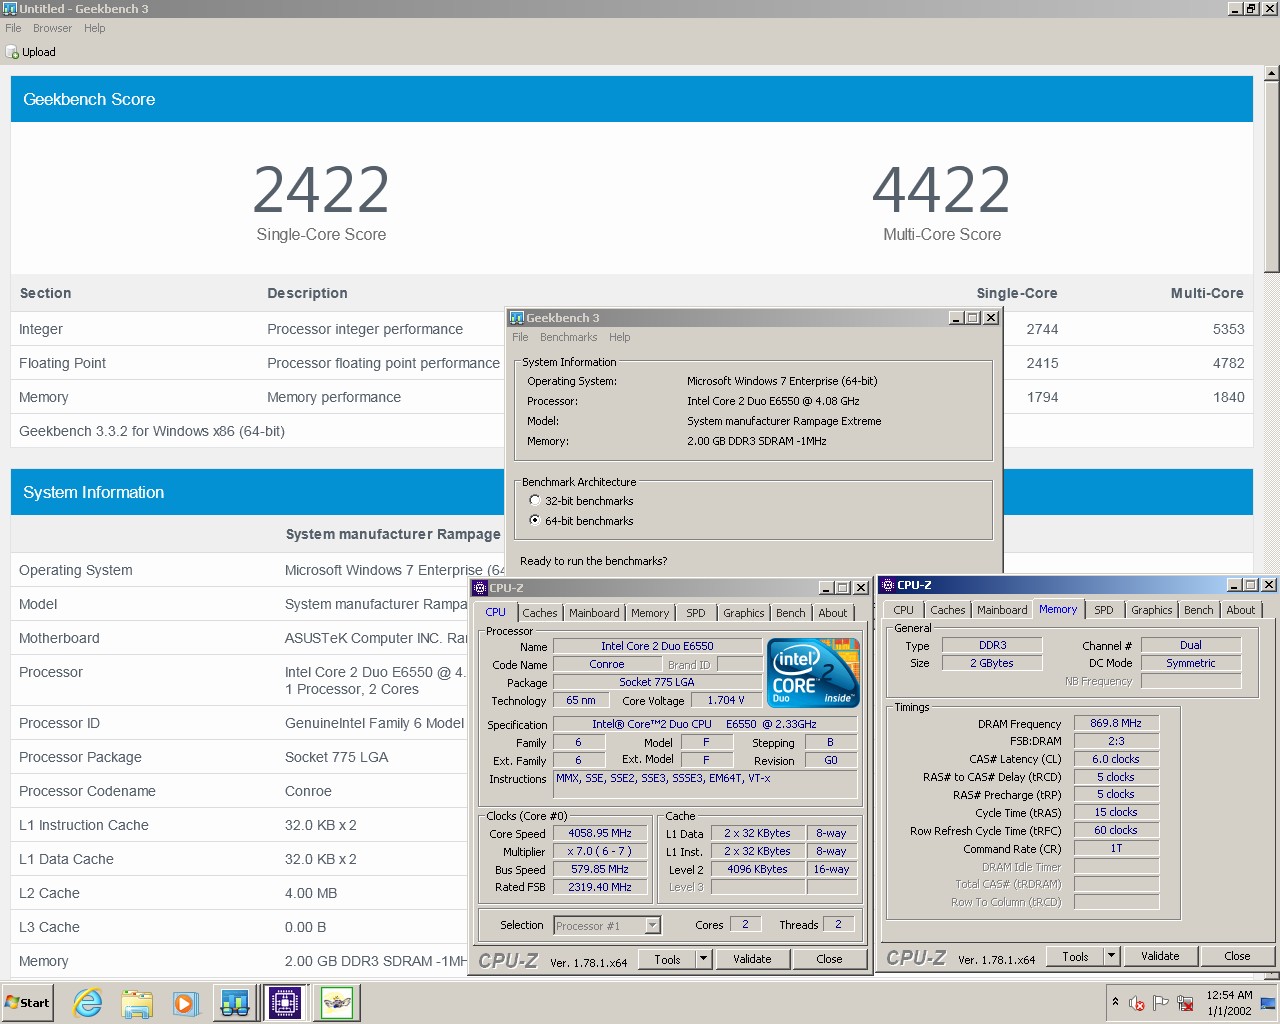Select 32-bit benchmarks radio button

[535, 501]
